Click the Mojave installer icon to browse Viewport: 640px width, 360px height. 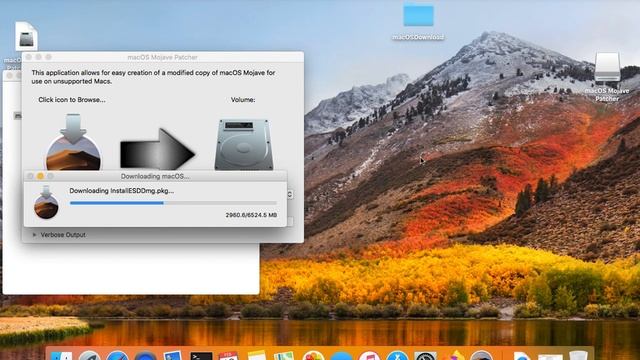pyautogui.click(x=73, y=142)
